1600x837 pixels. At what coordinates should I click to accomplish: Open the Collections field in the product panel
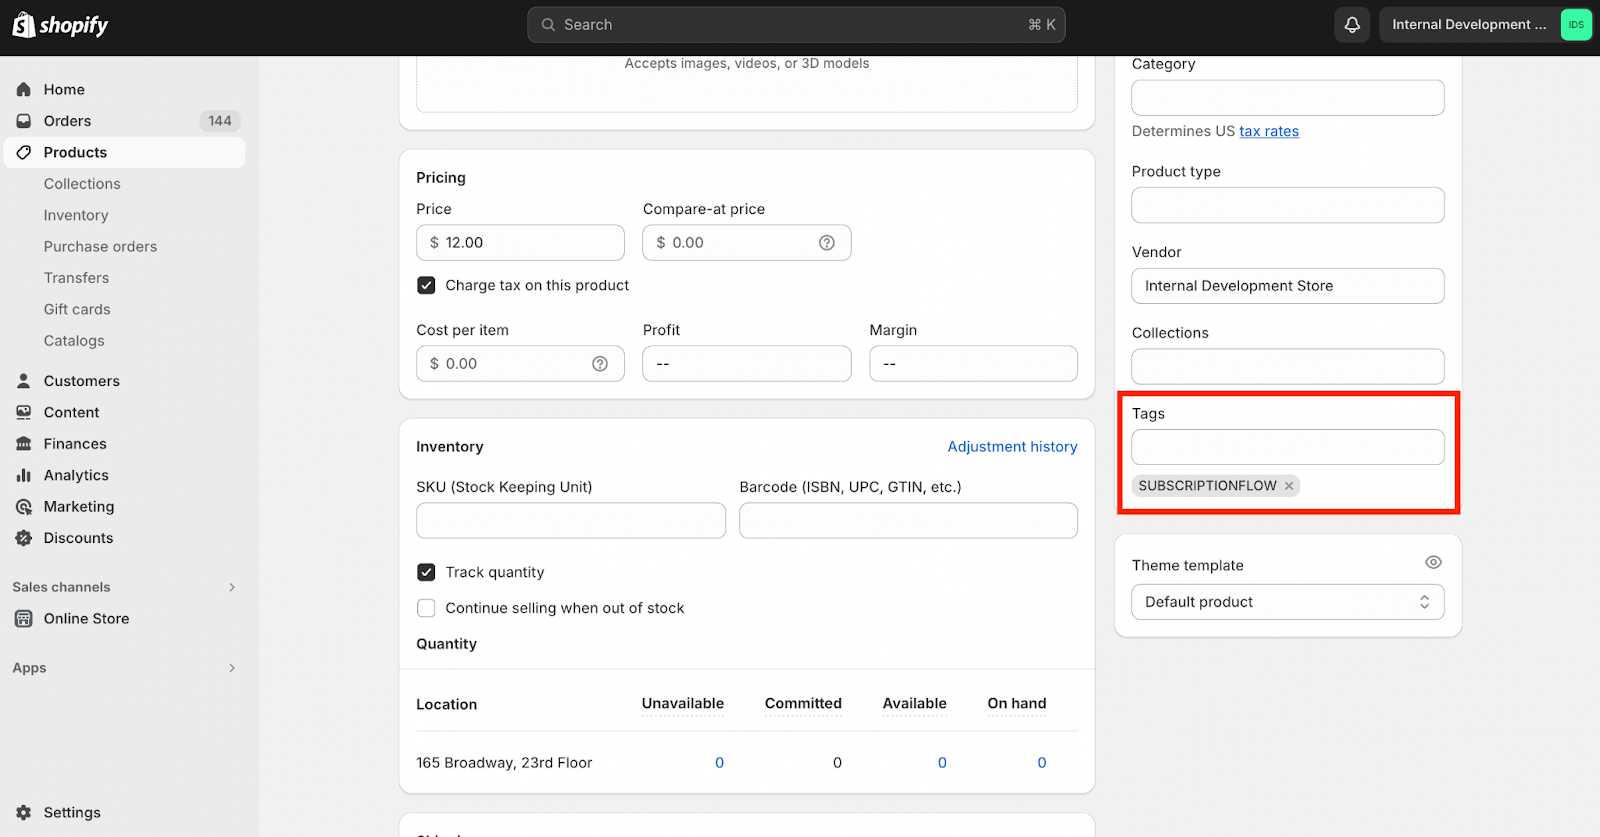(x=1288, y=367)
